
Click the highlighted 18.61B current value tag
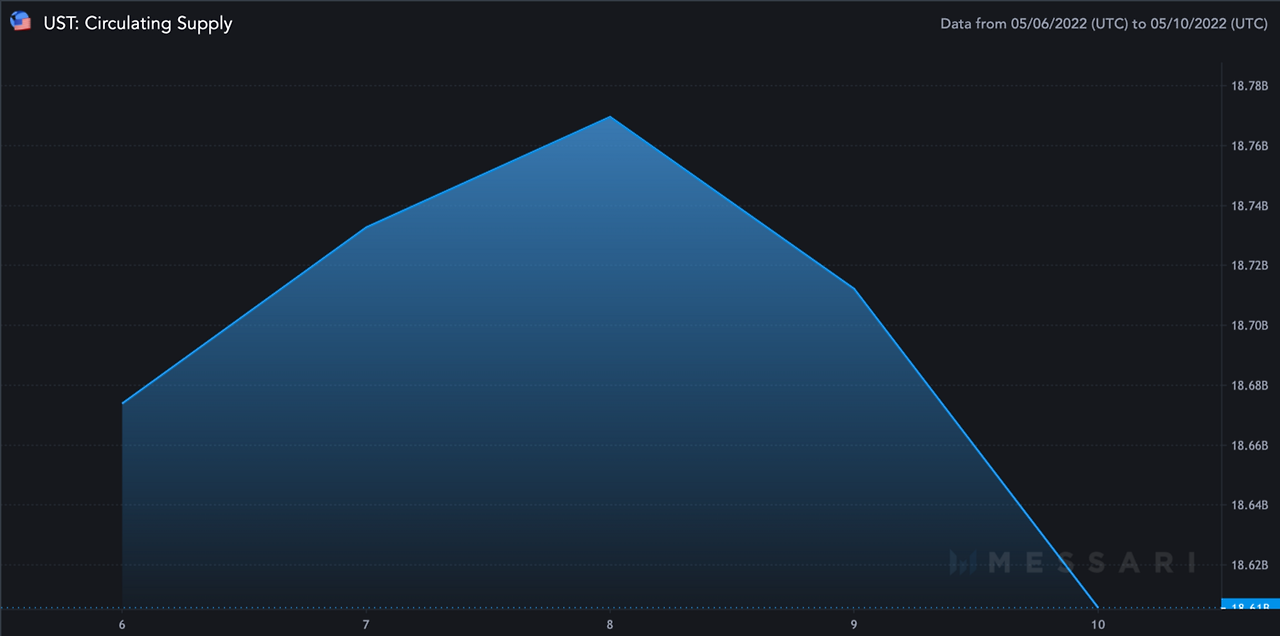click(1250, 605)
